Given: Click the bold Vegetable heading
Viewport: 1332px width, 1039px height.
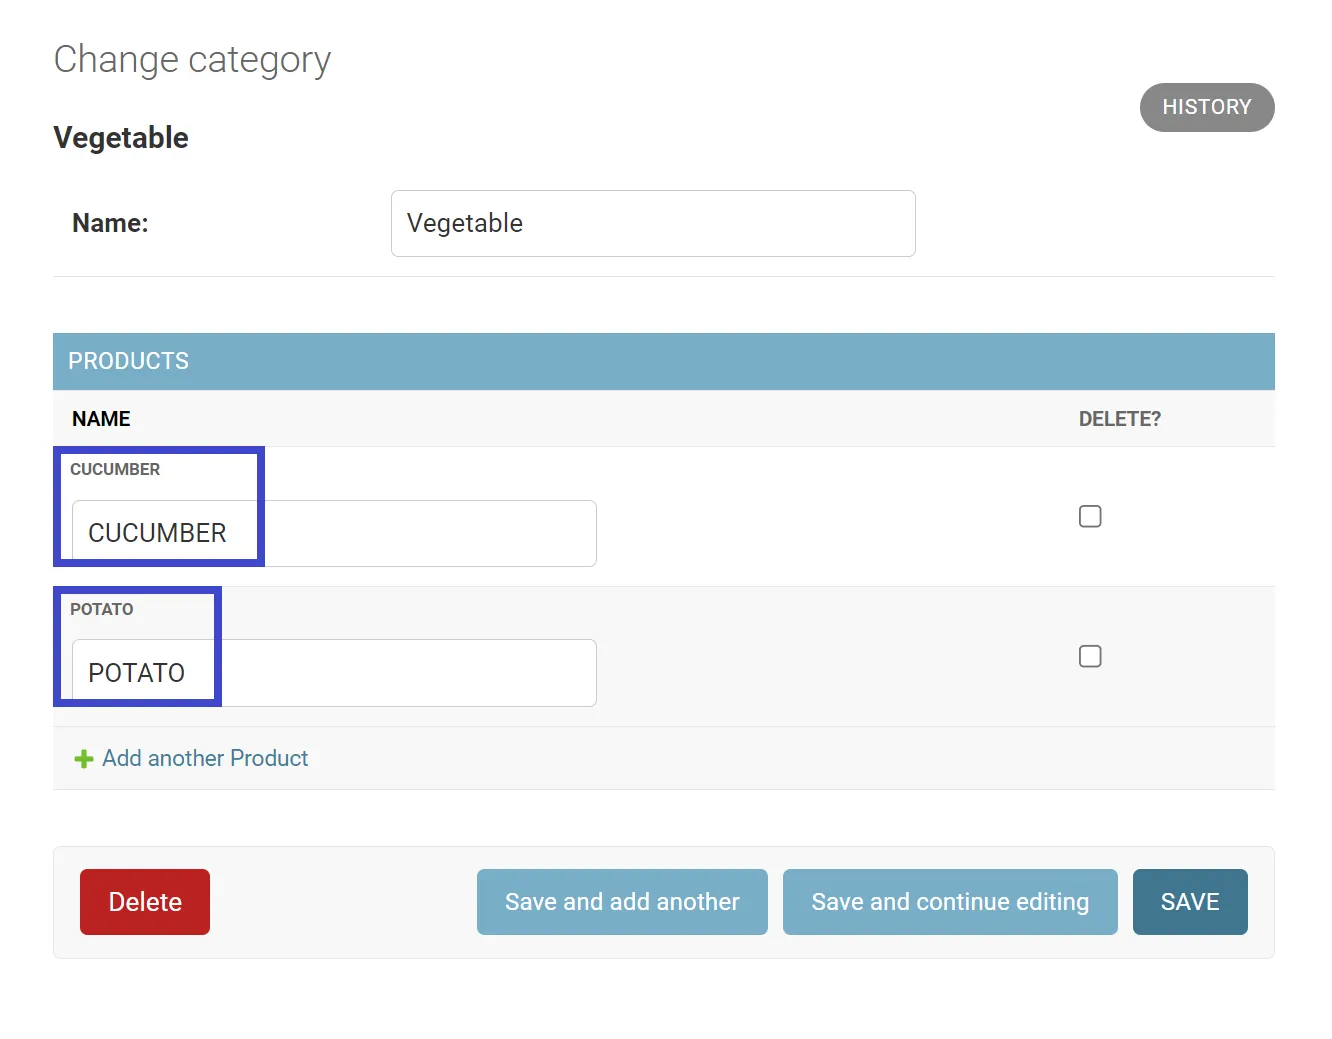Looking at the screenshot, I should (x=121, y=138).
